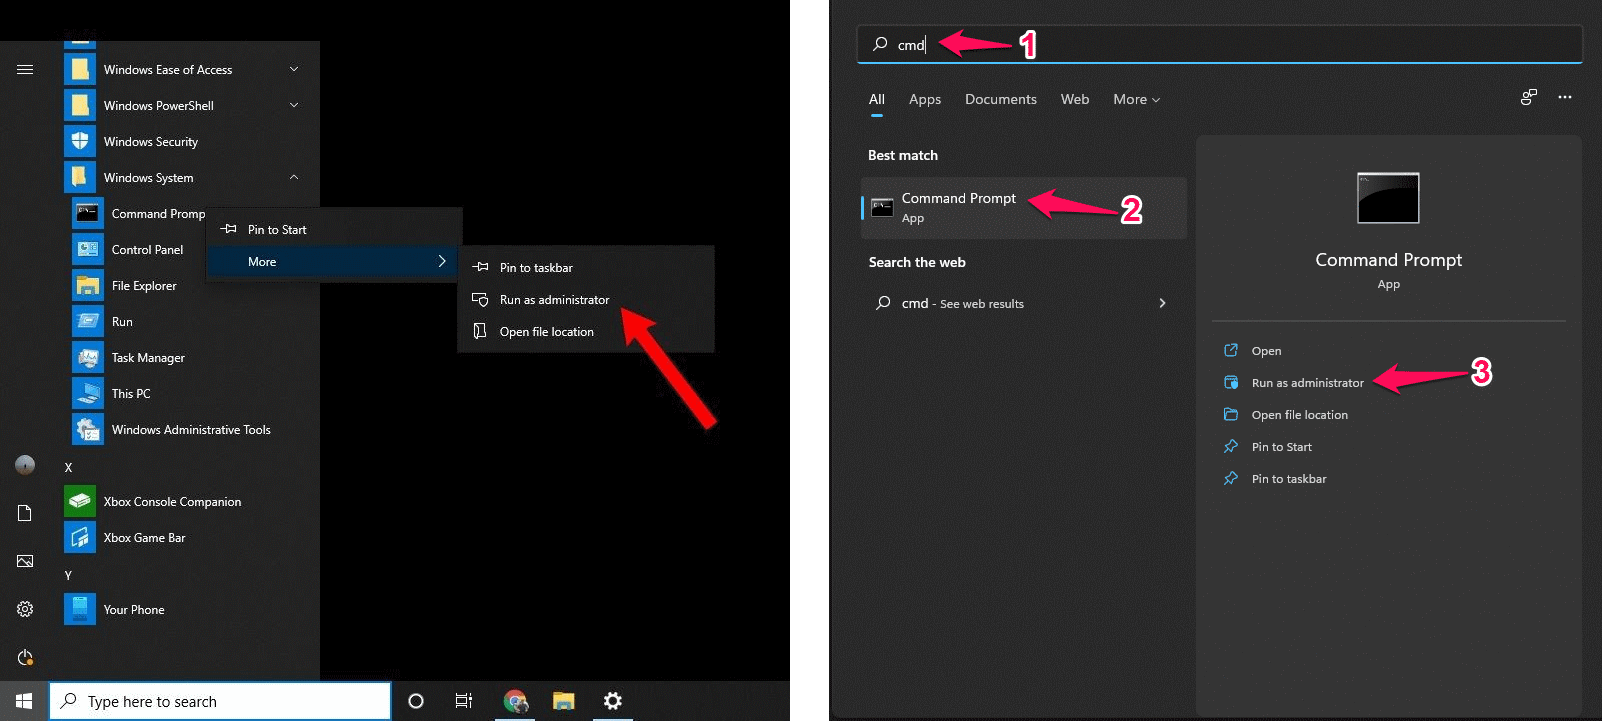Open the More filter dropdown in search
The width and height of the screenshot is (1602, 721).
tap(1136, 100)
